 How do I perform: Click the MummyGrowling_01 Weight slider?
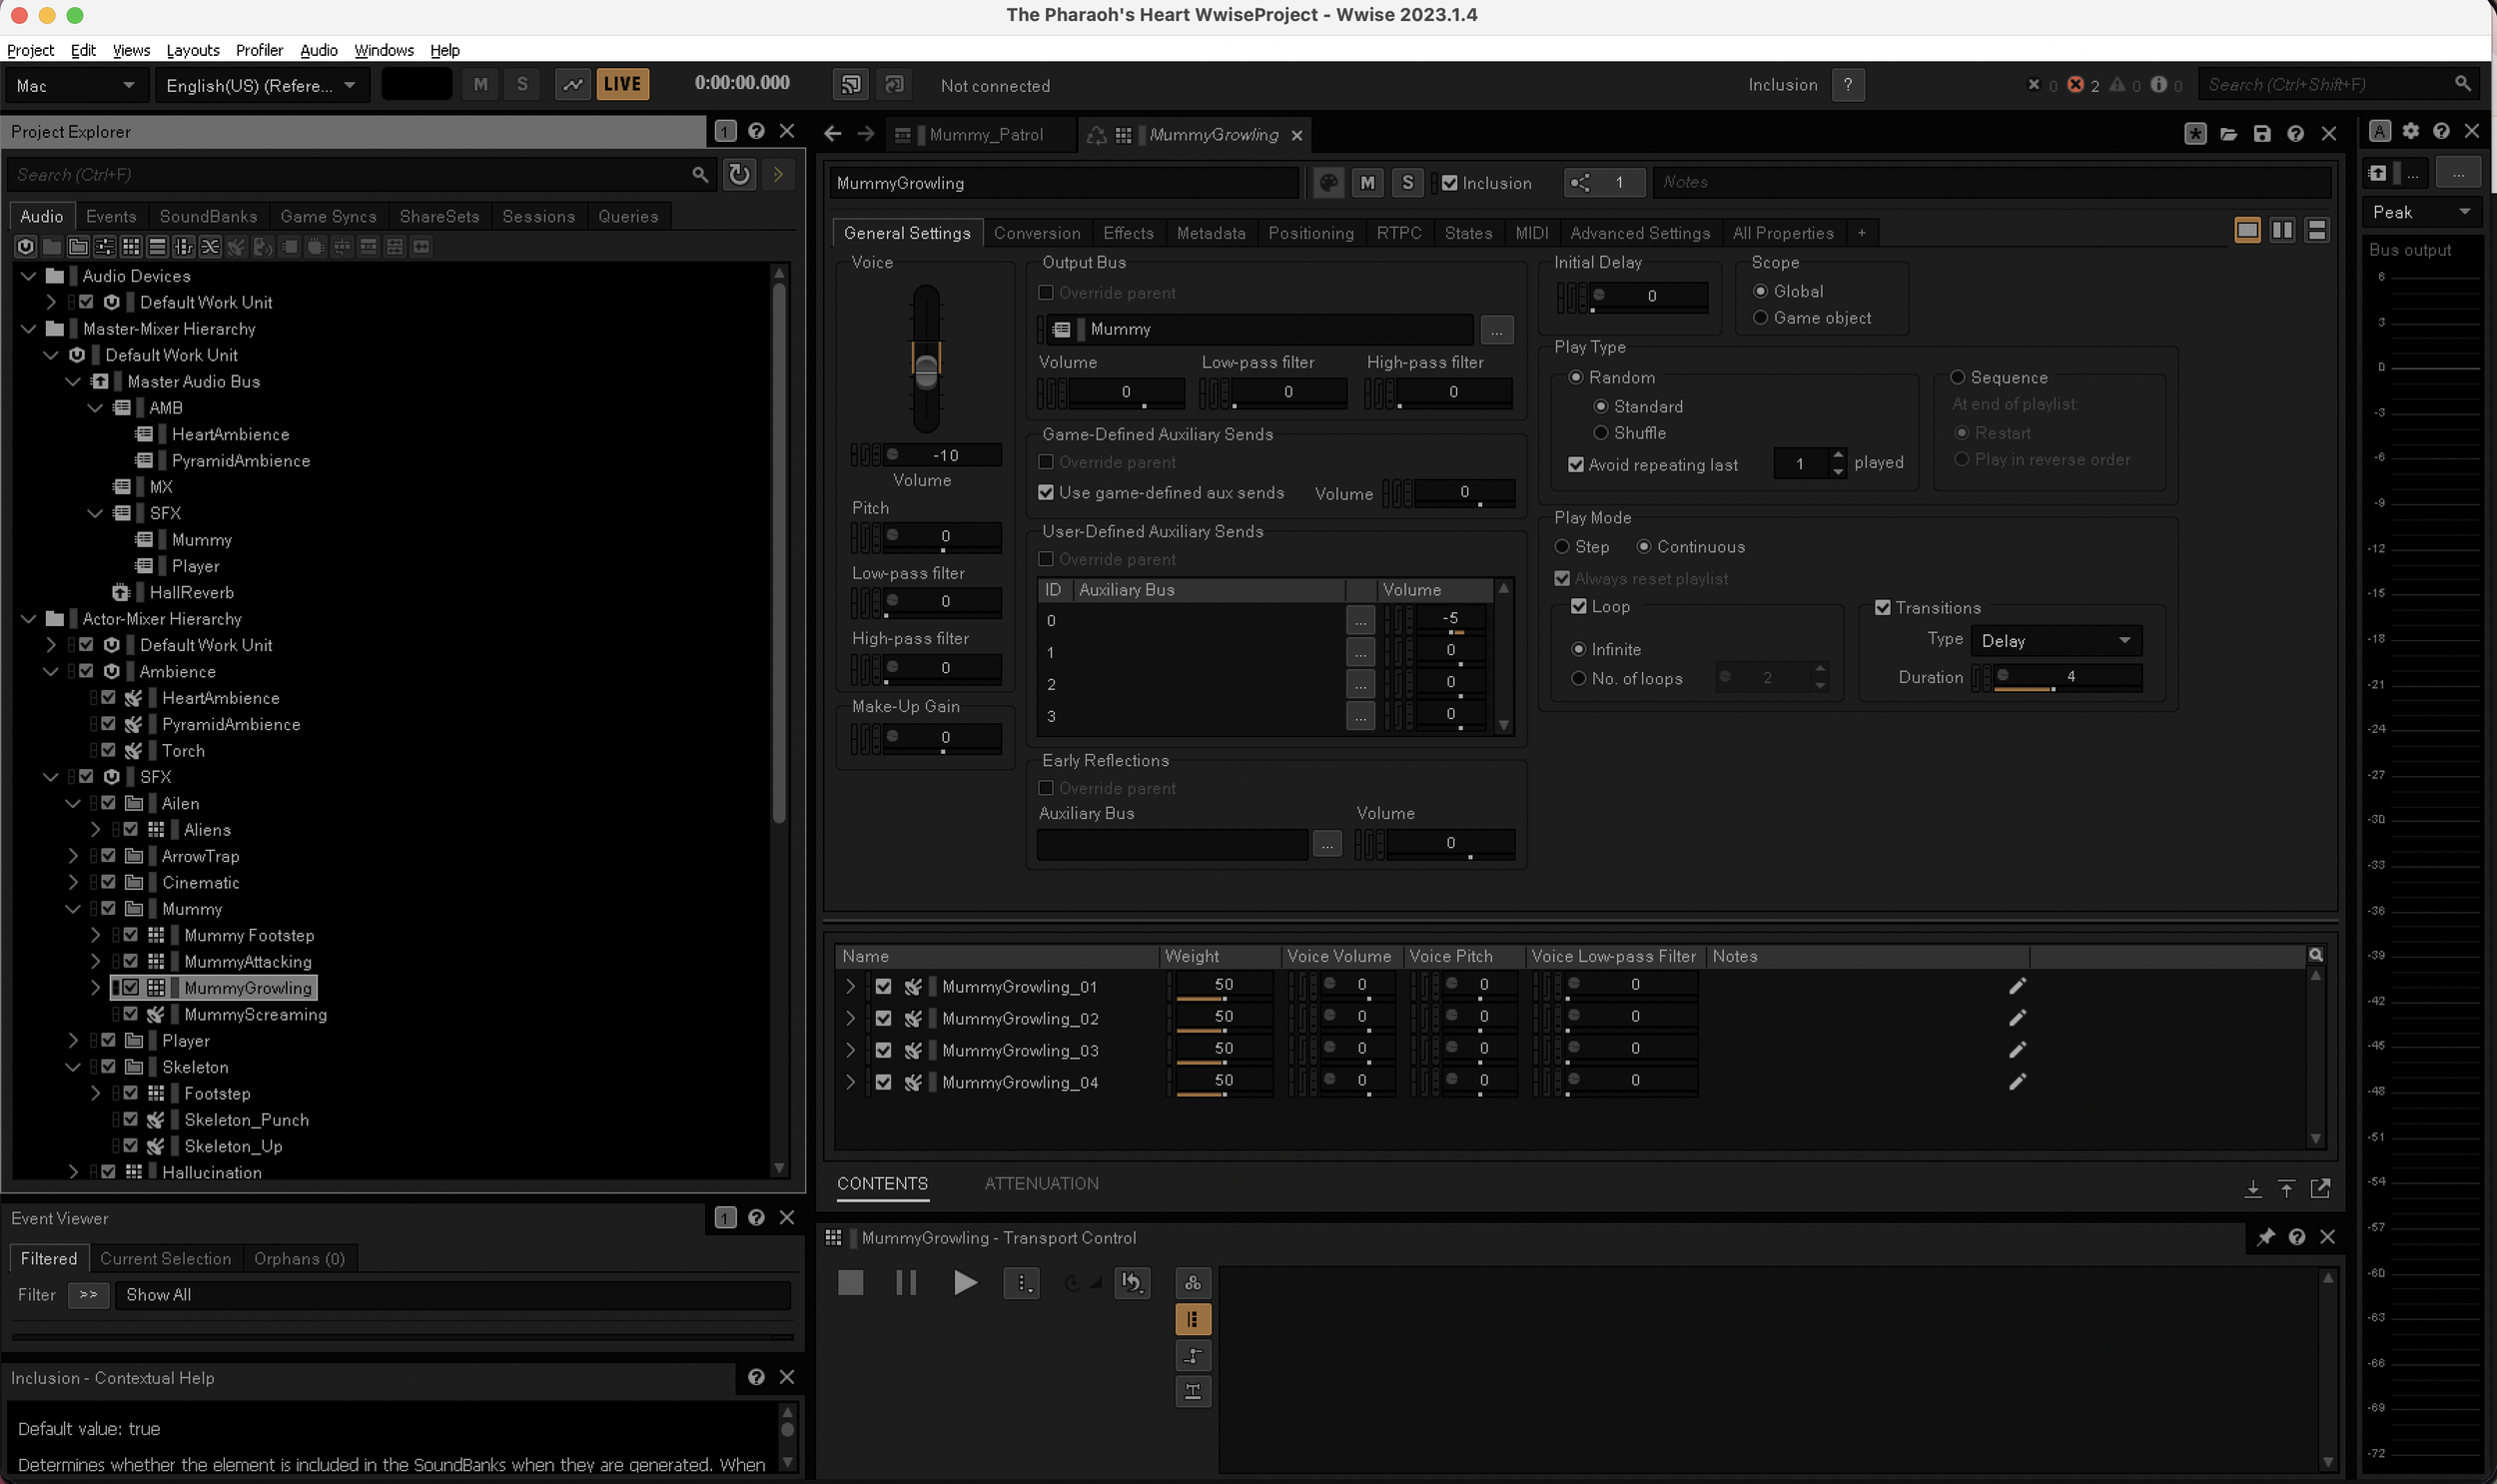tap(1222, 987)
